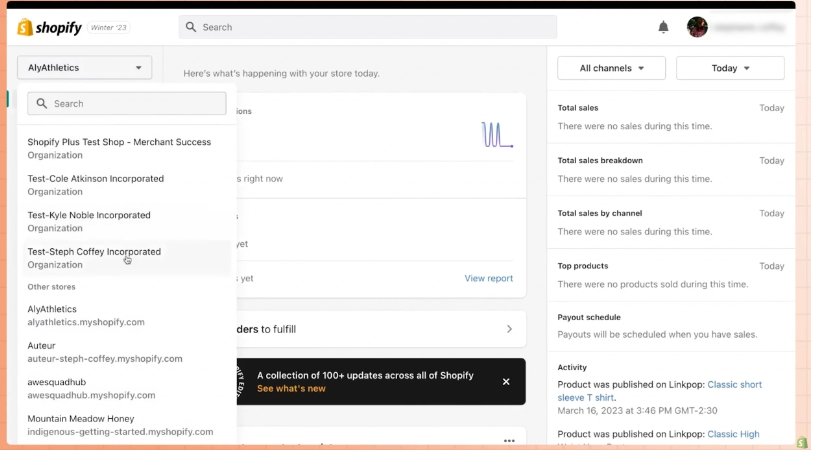
Task: Click the Shopify badge in bottom corner
Action: pos(802,442)
